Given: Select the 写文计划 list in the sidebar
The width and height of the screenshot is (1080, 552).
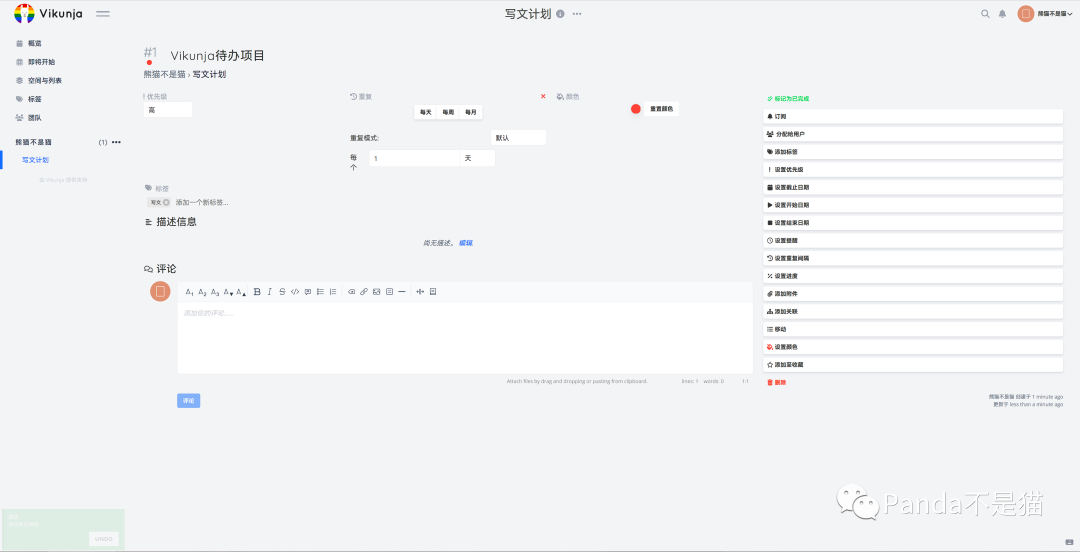Looking at the screenshot, I should coord(35,160).
